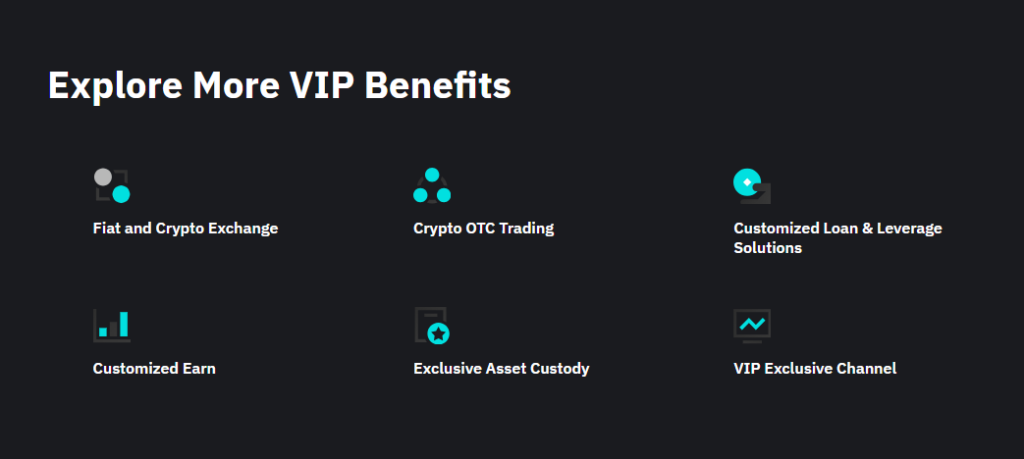
Task: Click the teal coin in the Loan icon
Action: [745, 181]
